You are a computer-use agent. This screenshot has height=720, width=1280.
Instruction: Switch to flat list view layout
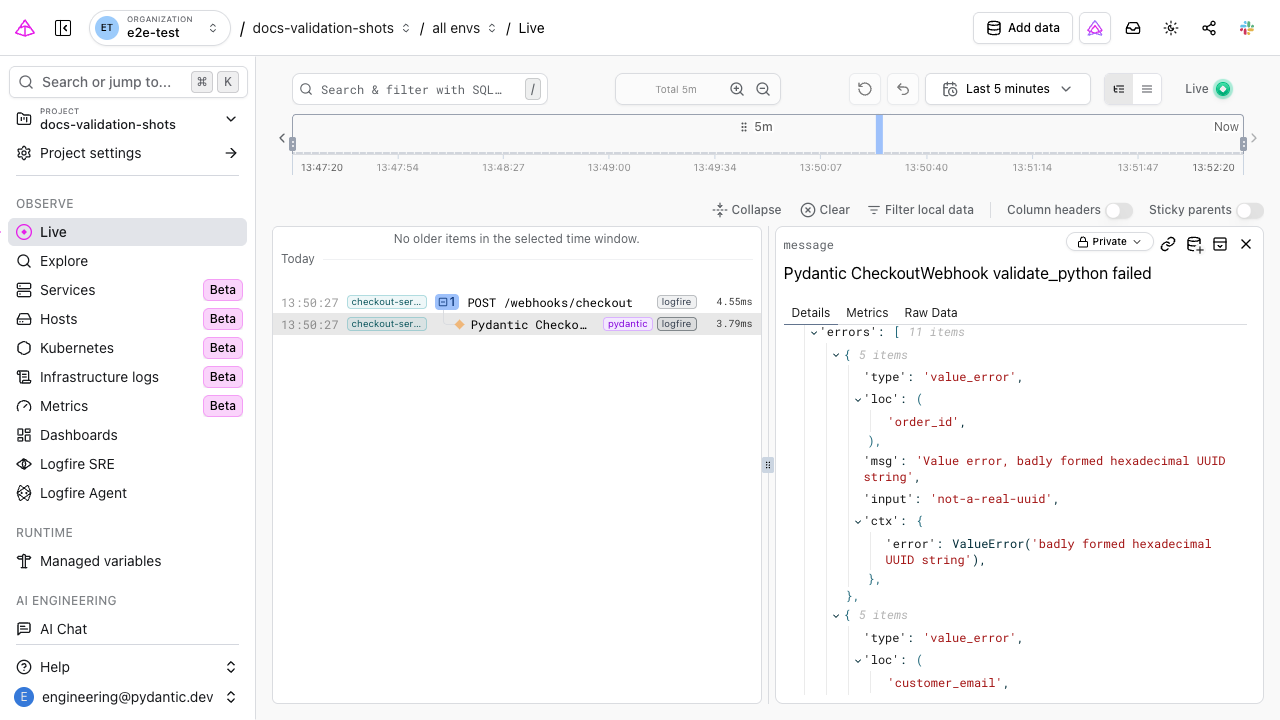pyautogui.click(x=1147, y=89)
